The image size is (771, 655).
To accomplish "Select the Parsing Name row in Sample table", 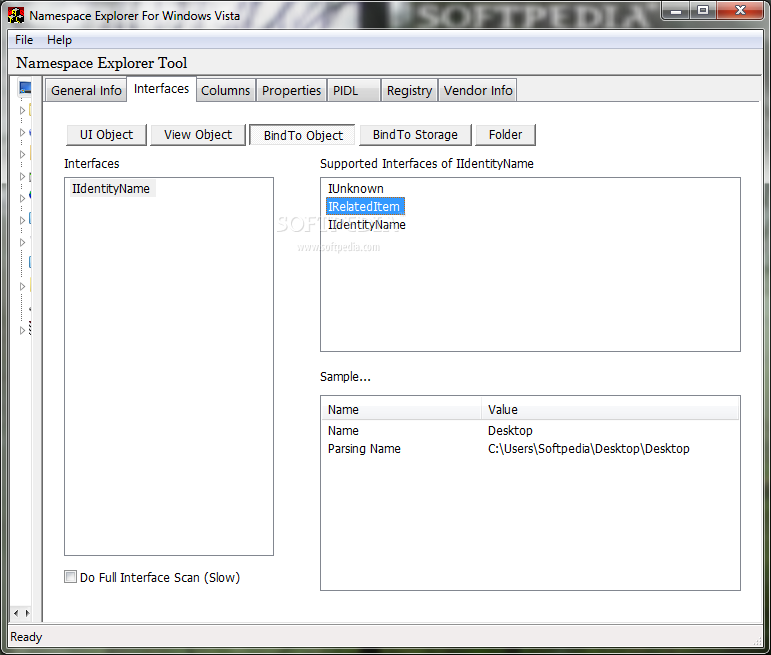I will click(530, 448).
